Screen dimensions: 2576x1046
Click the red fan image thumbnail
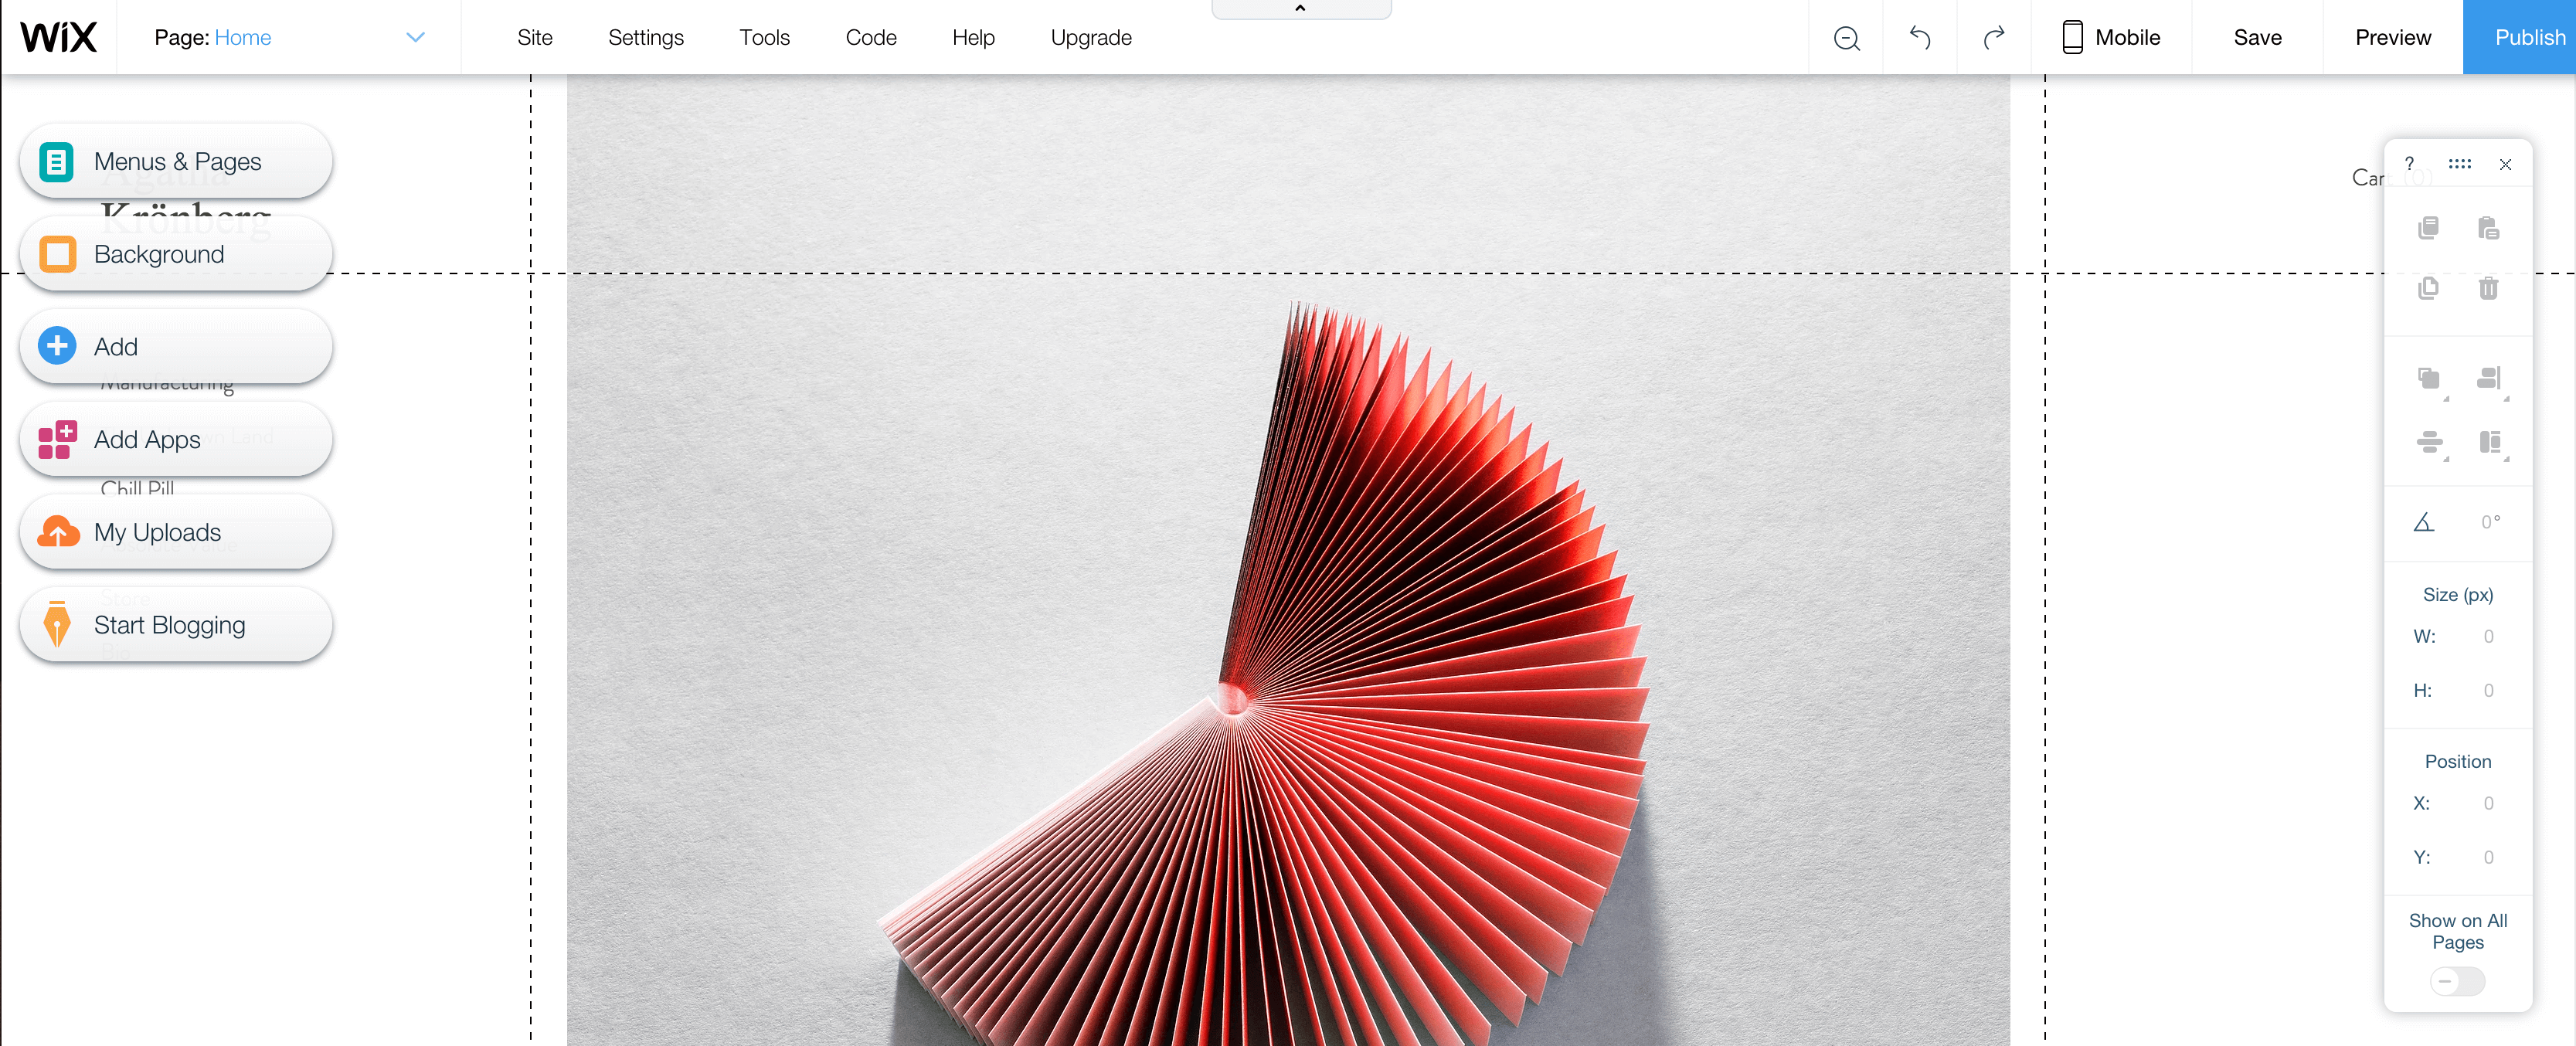click(1290, 657)
